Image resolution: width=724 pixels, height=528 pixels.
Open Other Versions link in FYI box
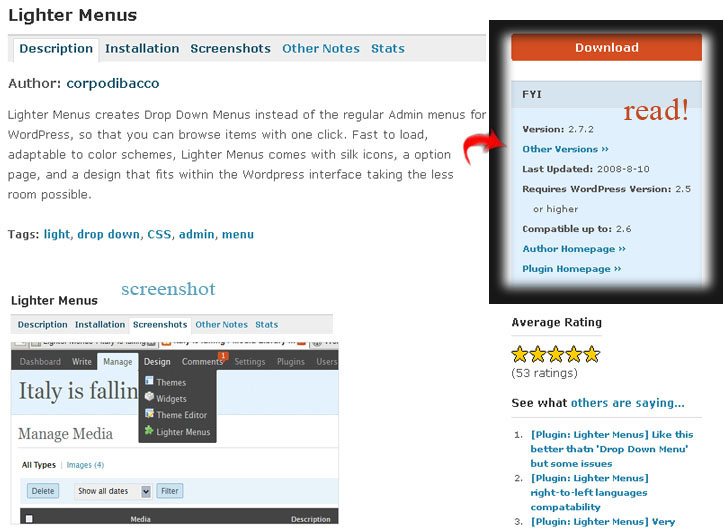coord(566,149)
